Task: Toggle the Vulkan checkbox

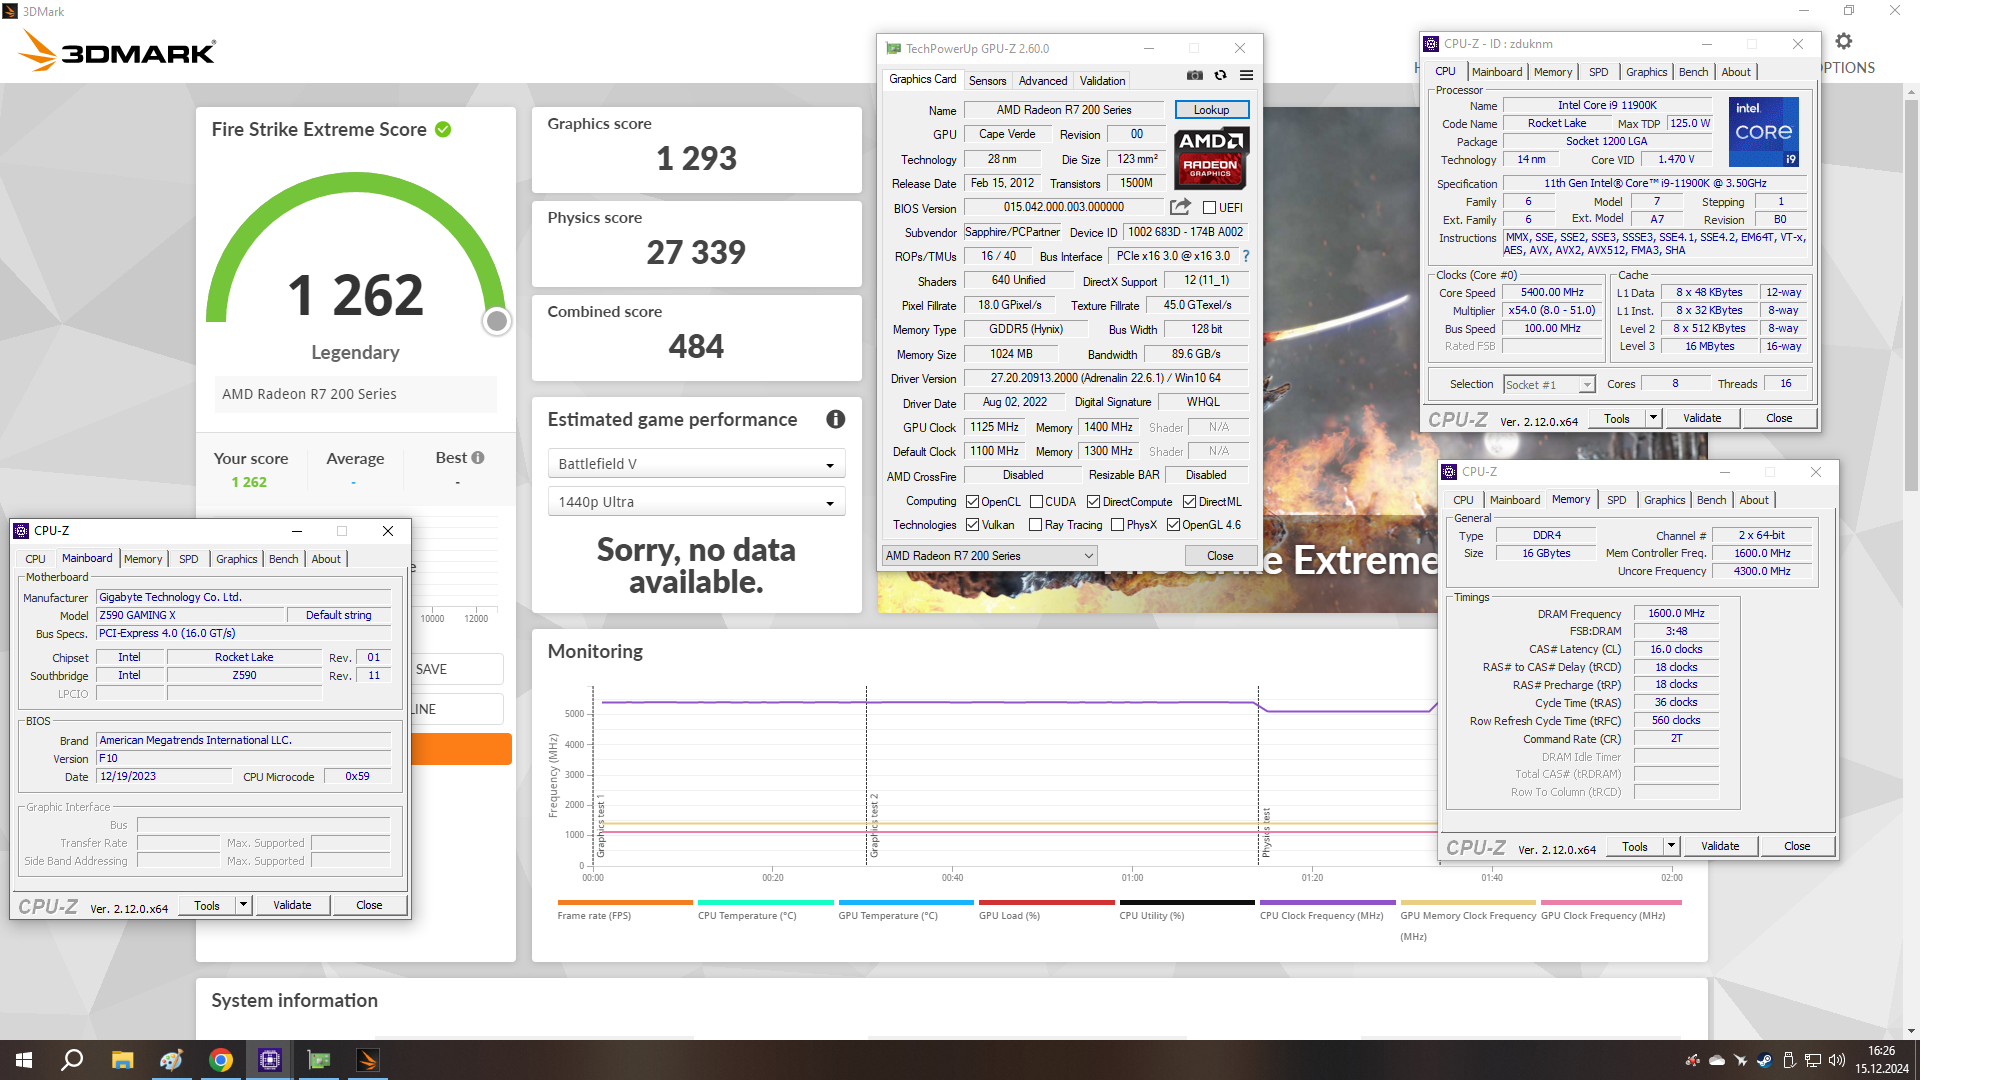Action: (972, 525)
